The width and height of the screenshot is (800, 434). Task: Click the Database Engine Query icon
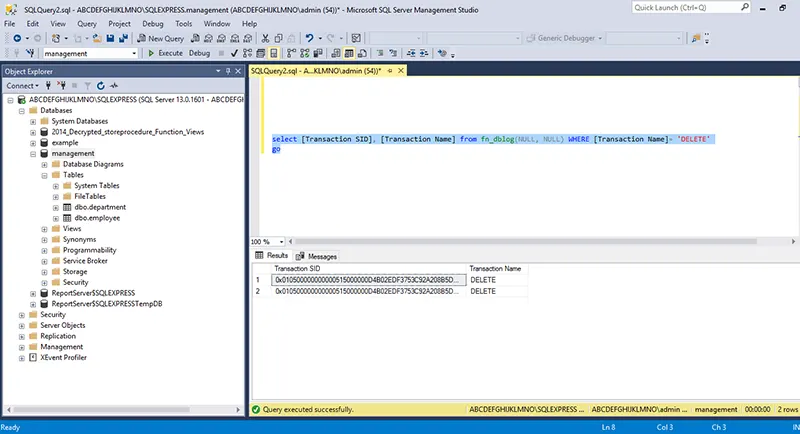195,38
